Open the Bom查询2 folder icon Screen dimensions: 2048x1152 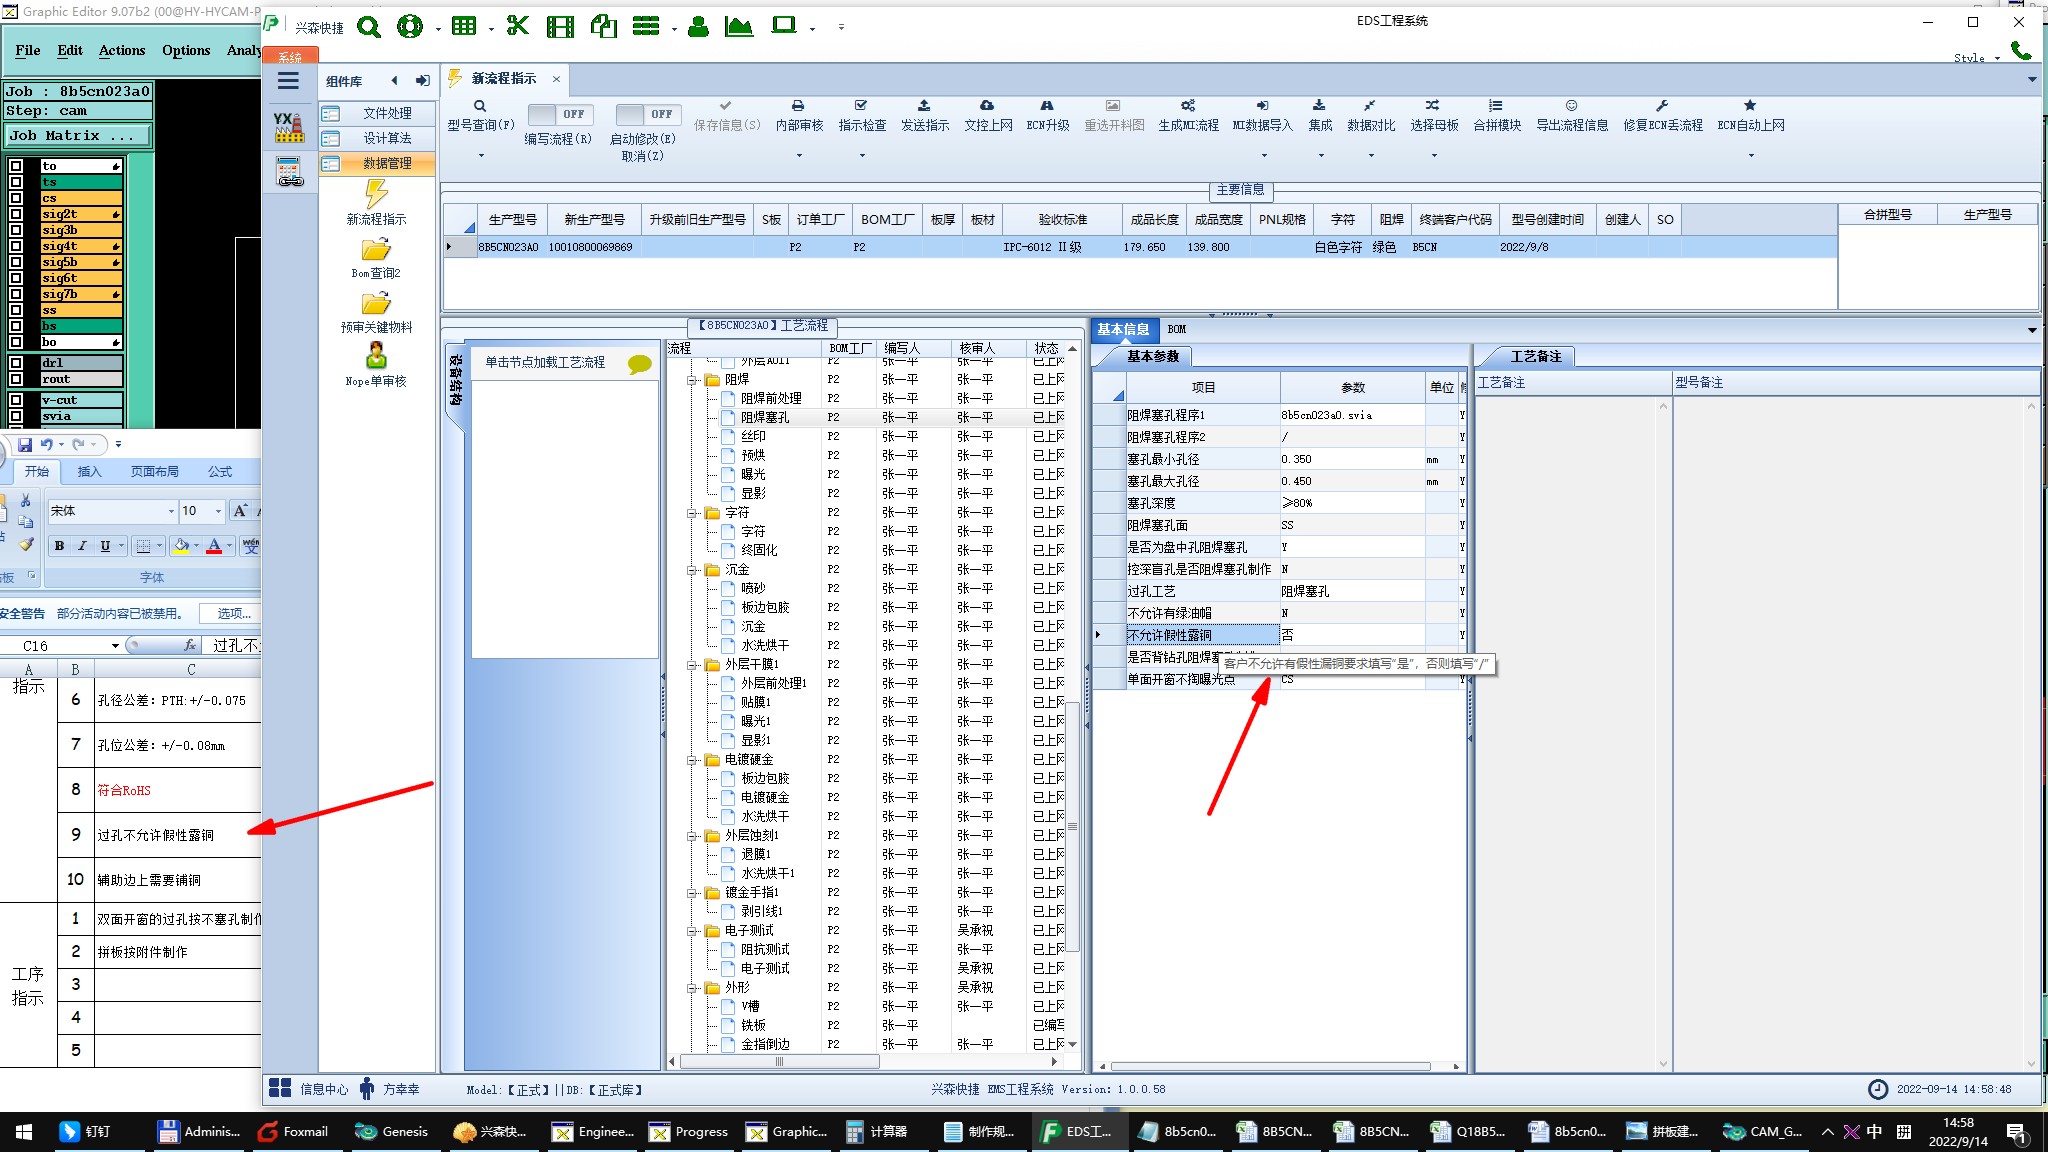coord(376,250)
